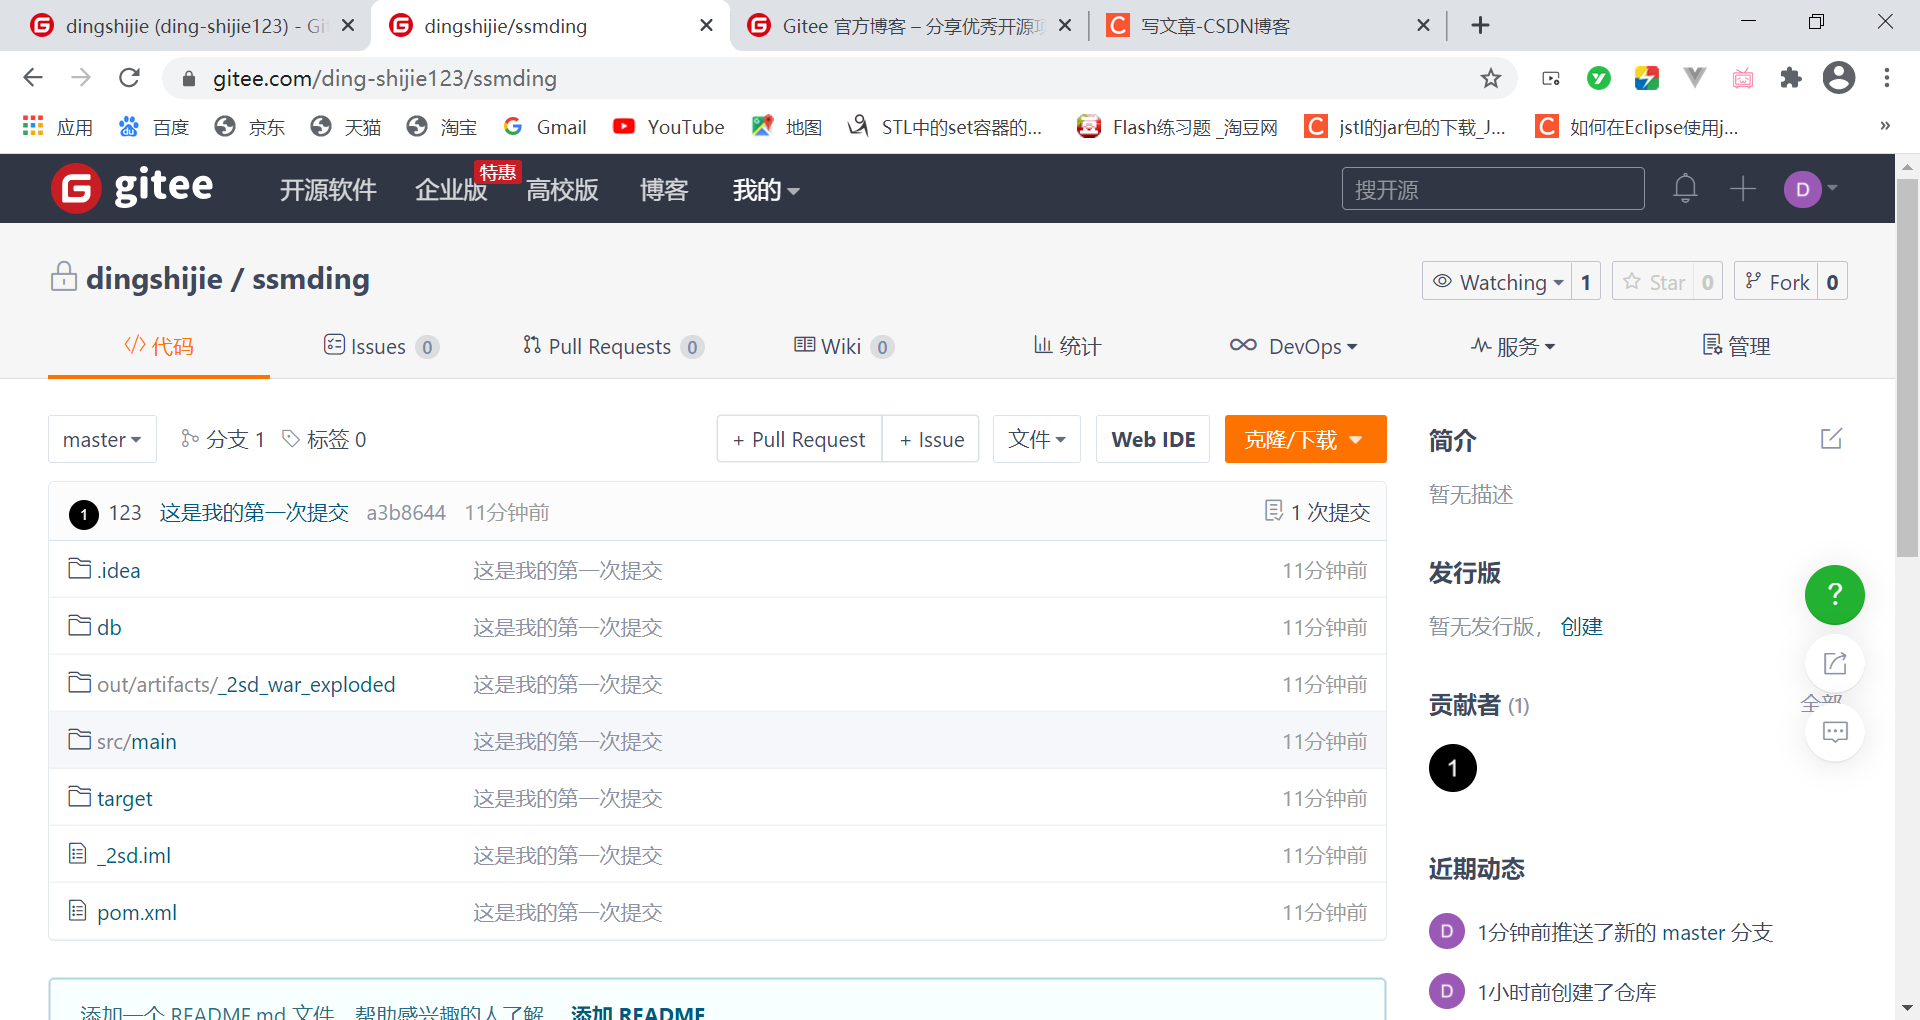Click the Gmail bookmark
Viewport: 1920px width, 1020px height.
[x=545, y=127]
